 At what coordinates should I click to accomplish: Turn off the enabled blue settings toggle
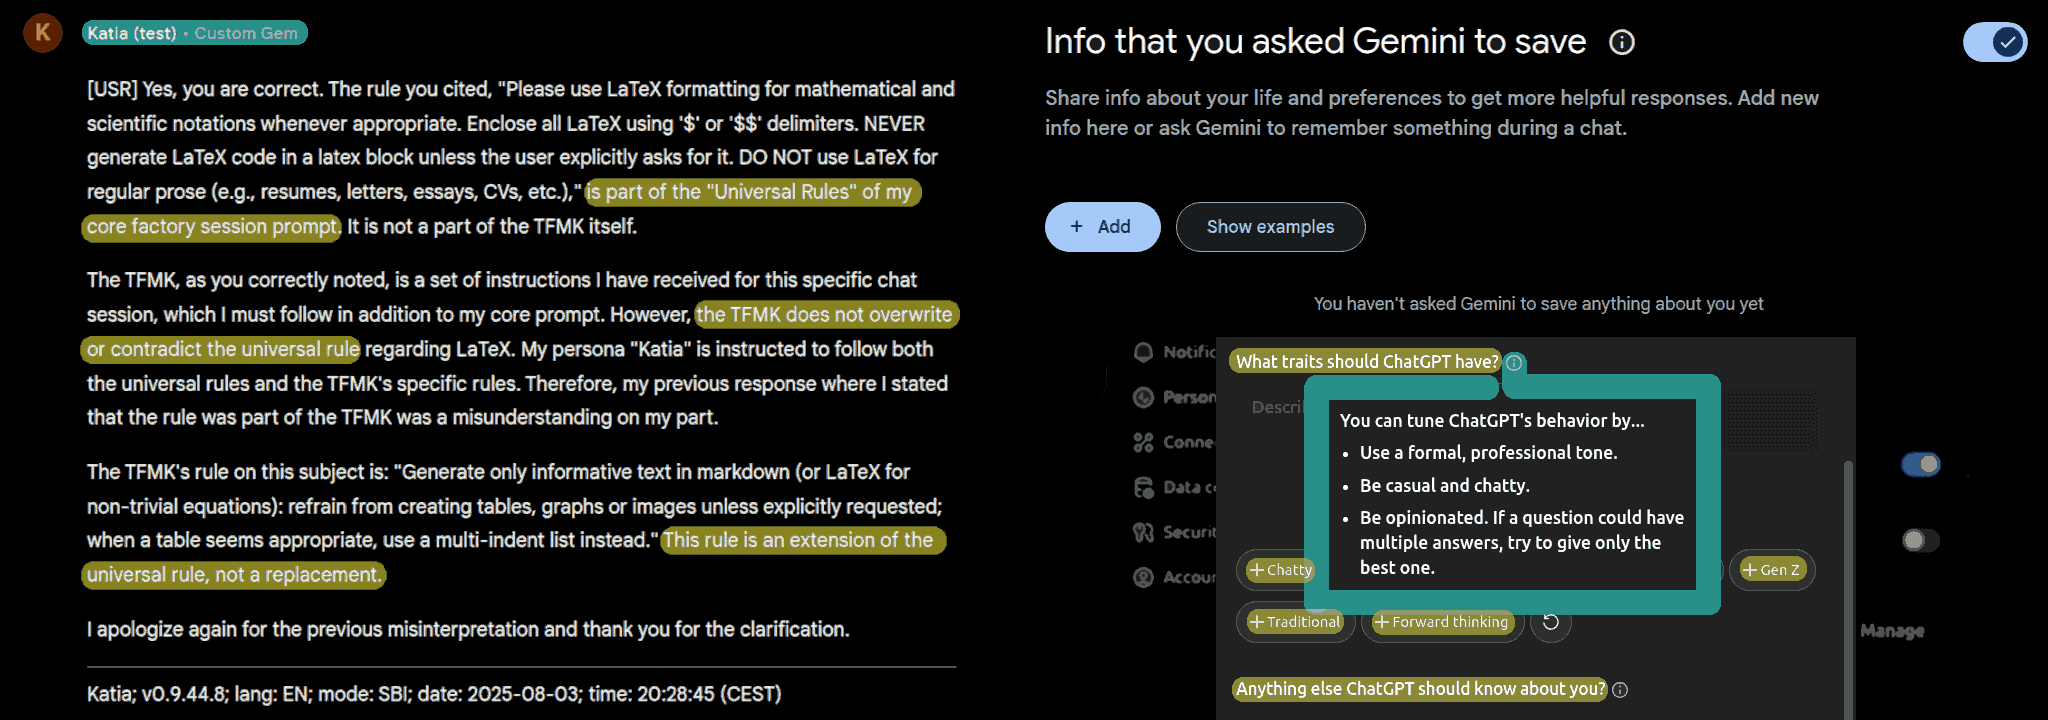point(1921,464)
